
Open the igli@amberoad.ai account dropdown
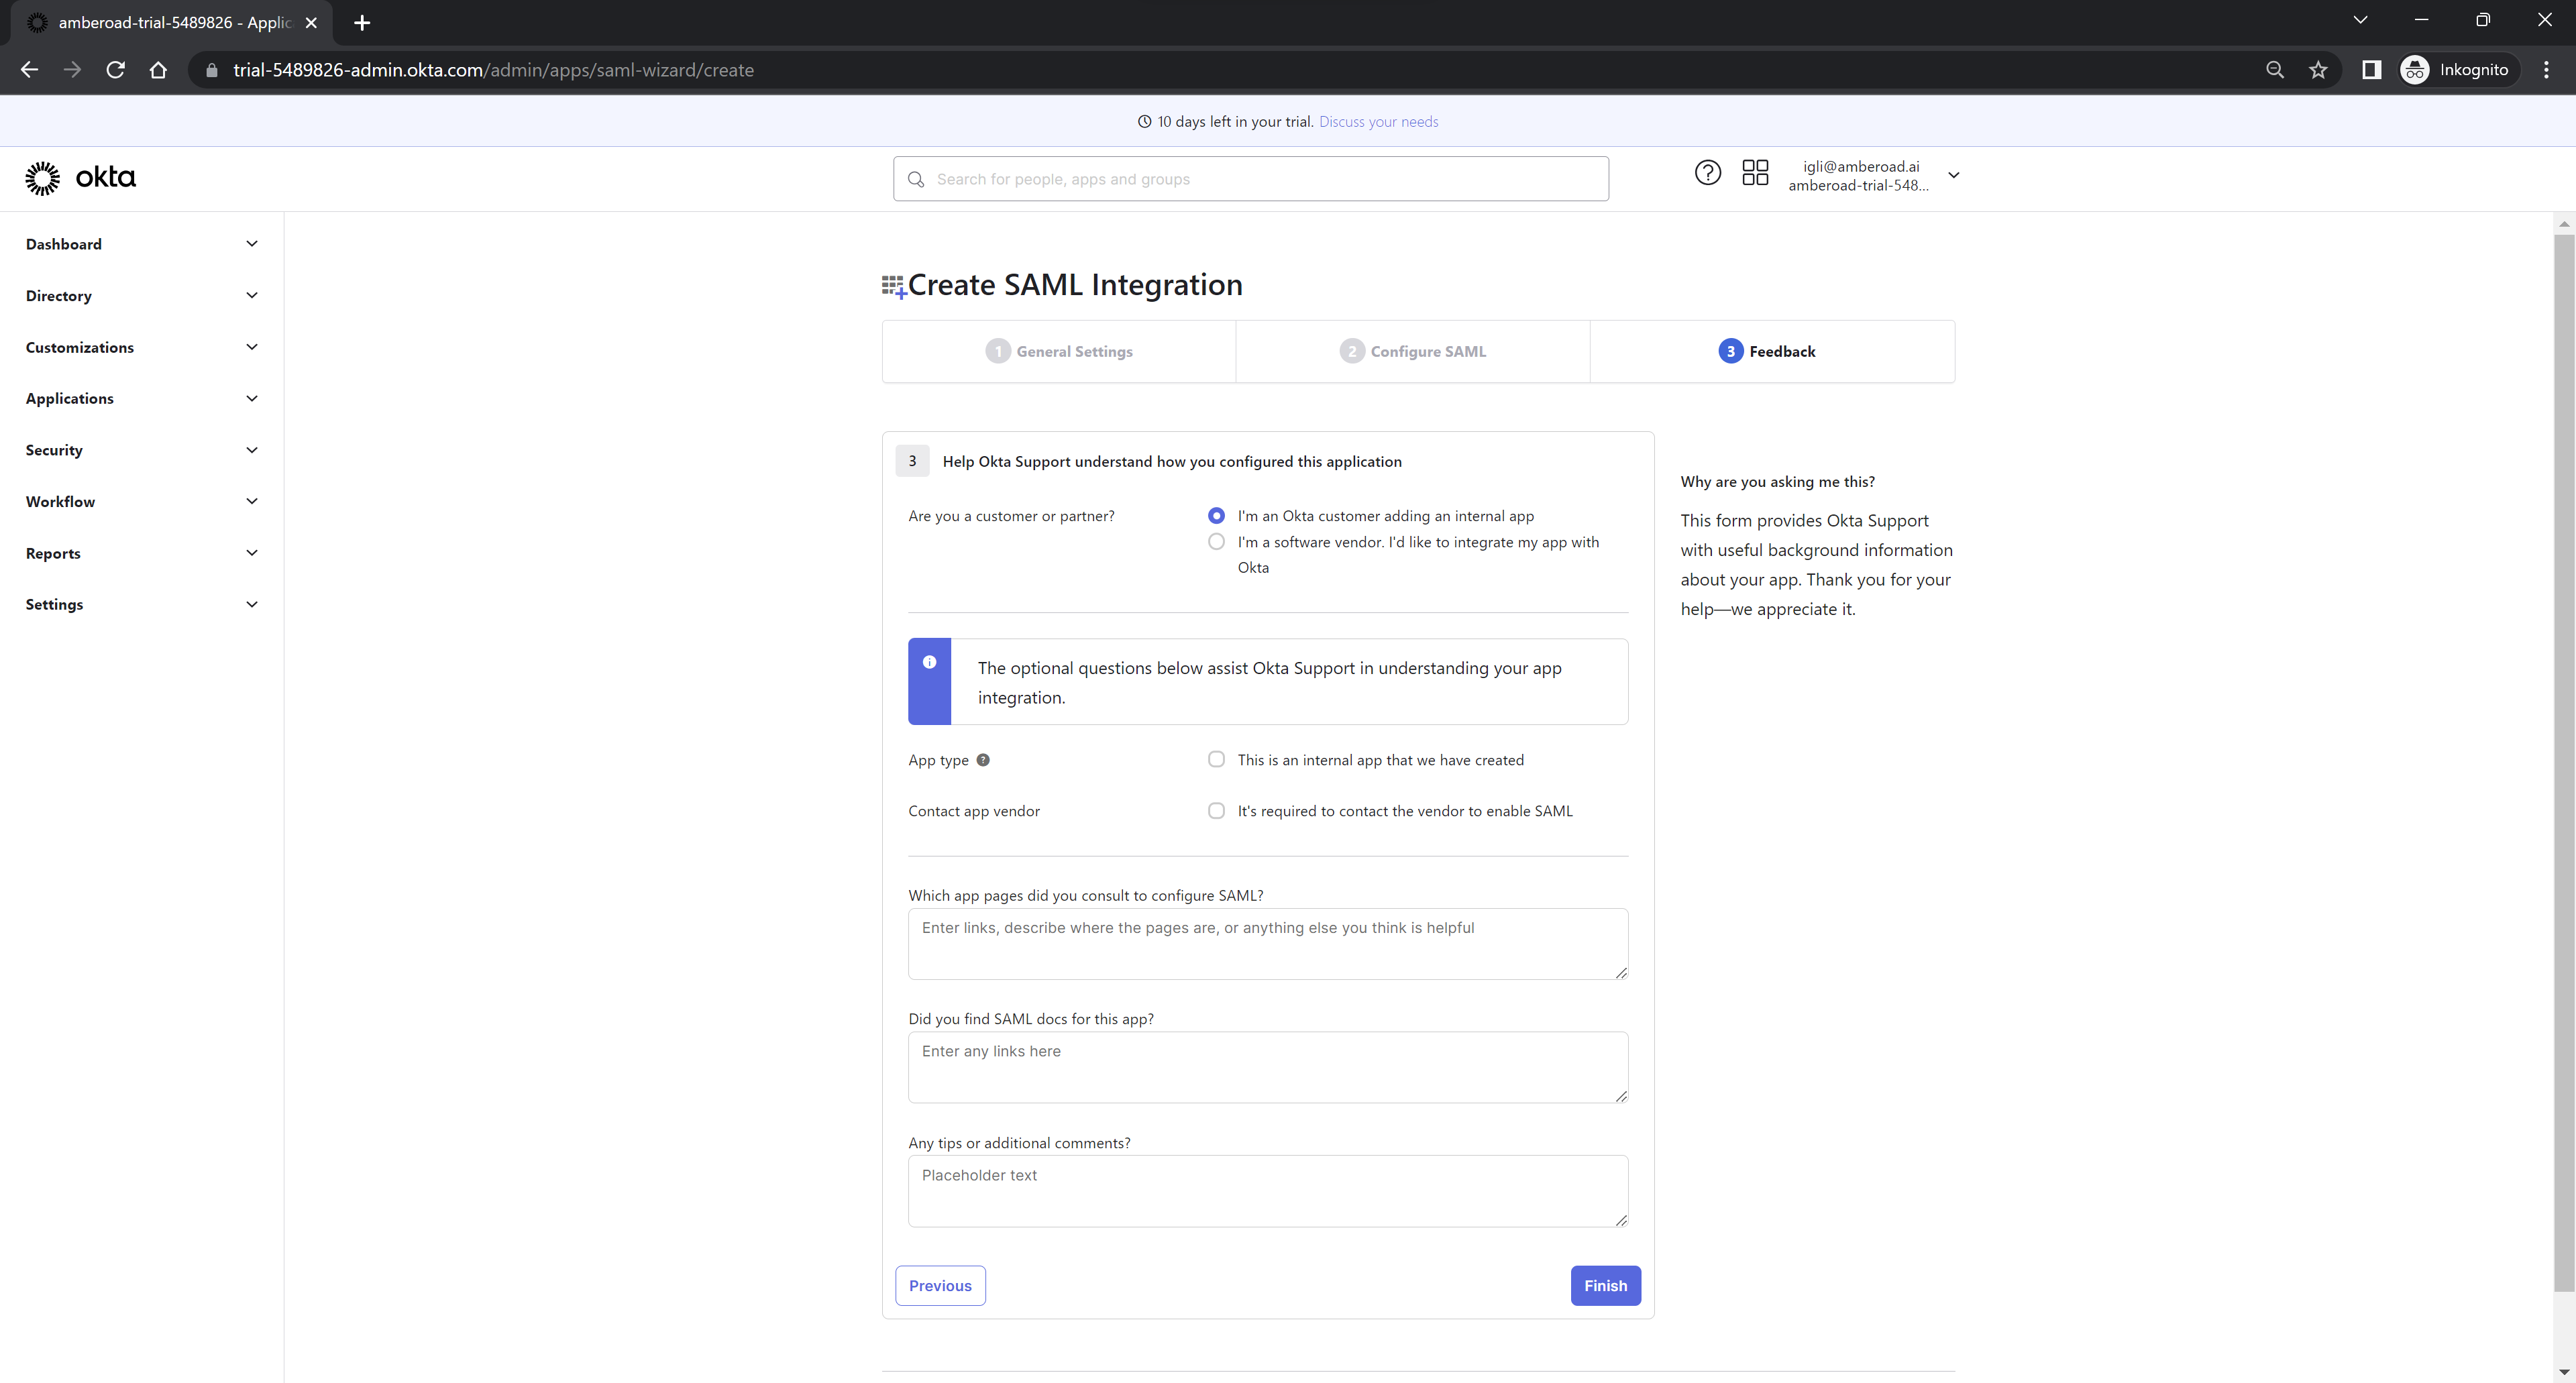pyautogui.click(x=1873, y=175)
